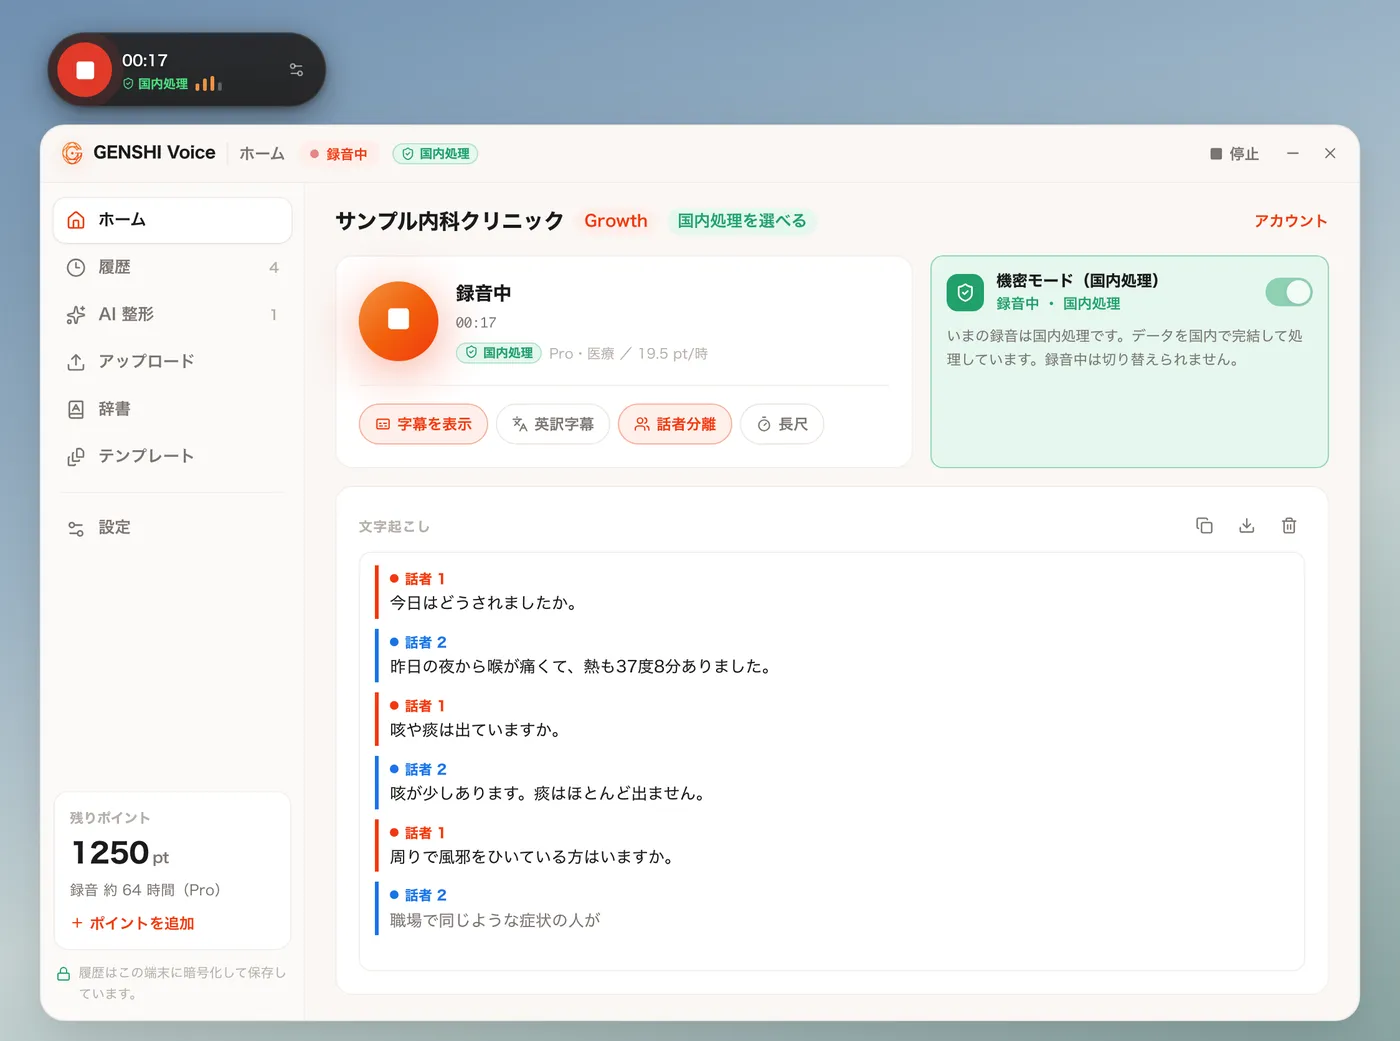Go to AI 整形 in sidebar
The height and width of the screenshot is (1041, 1400).
click(x=172, y=314)
